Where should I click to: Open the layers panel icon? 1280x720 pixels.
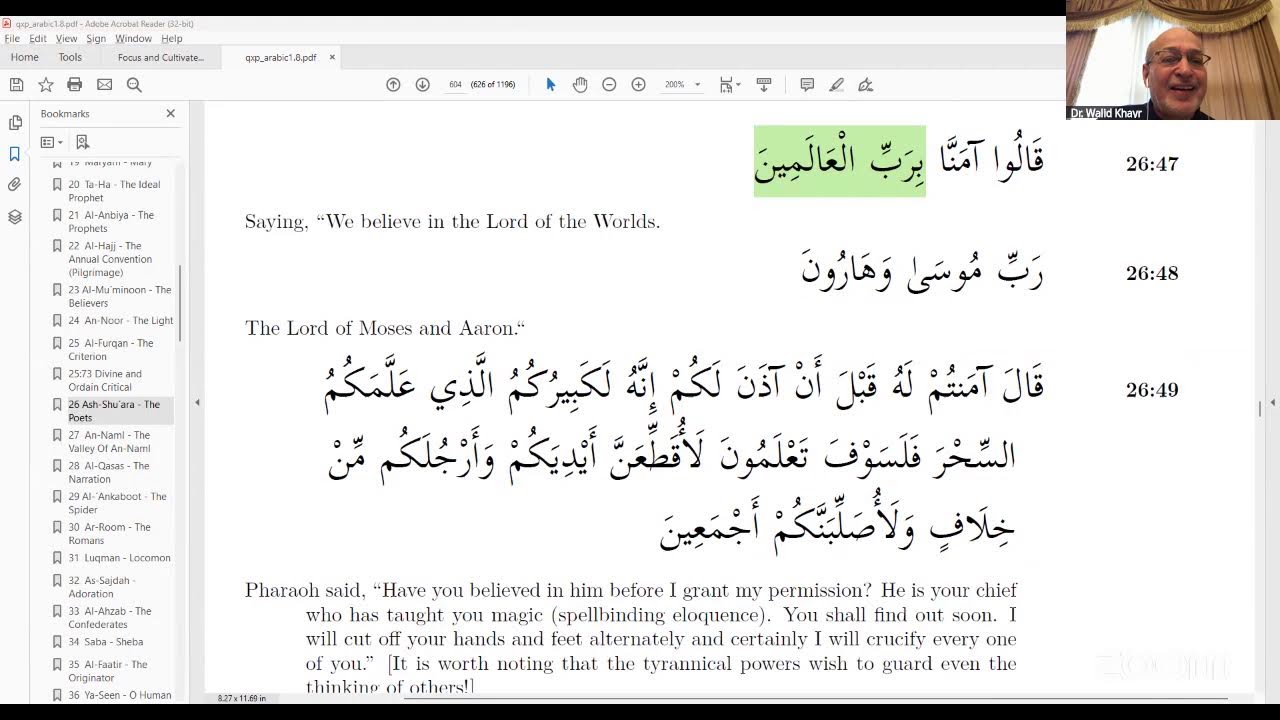15,216
